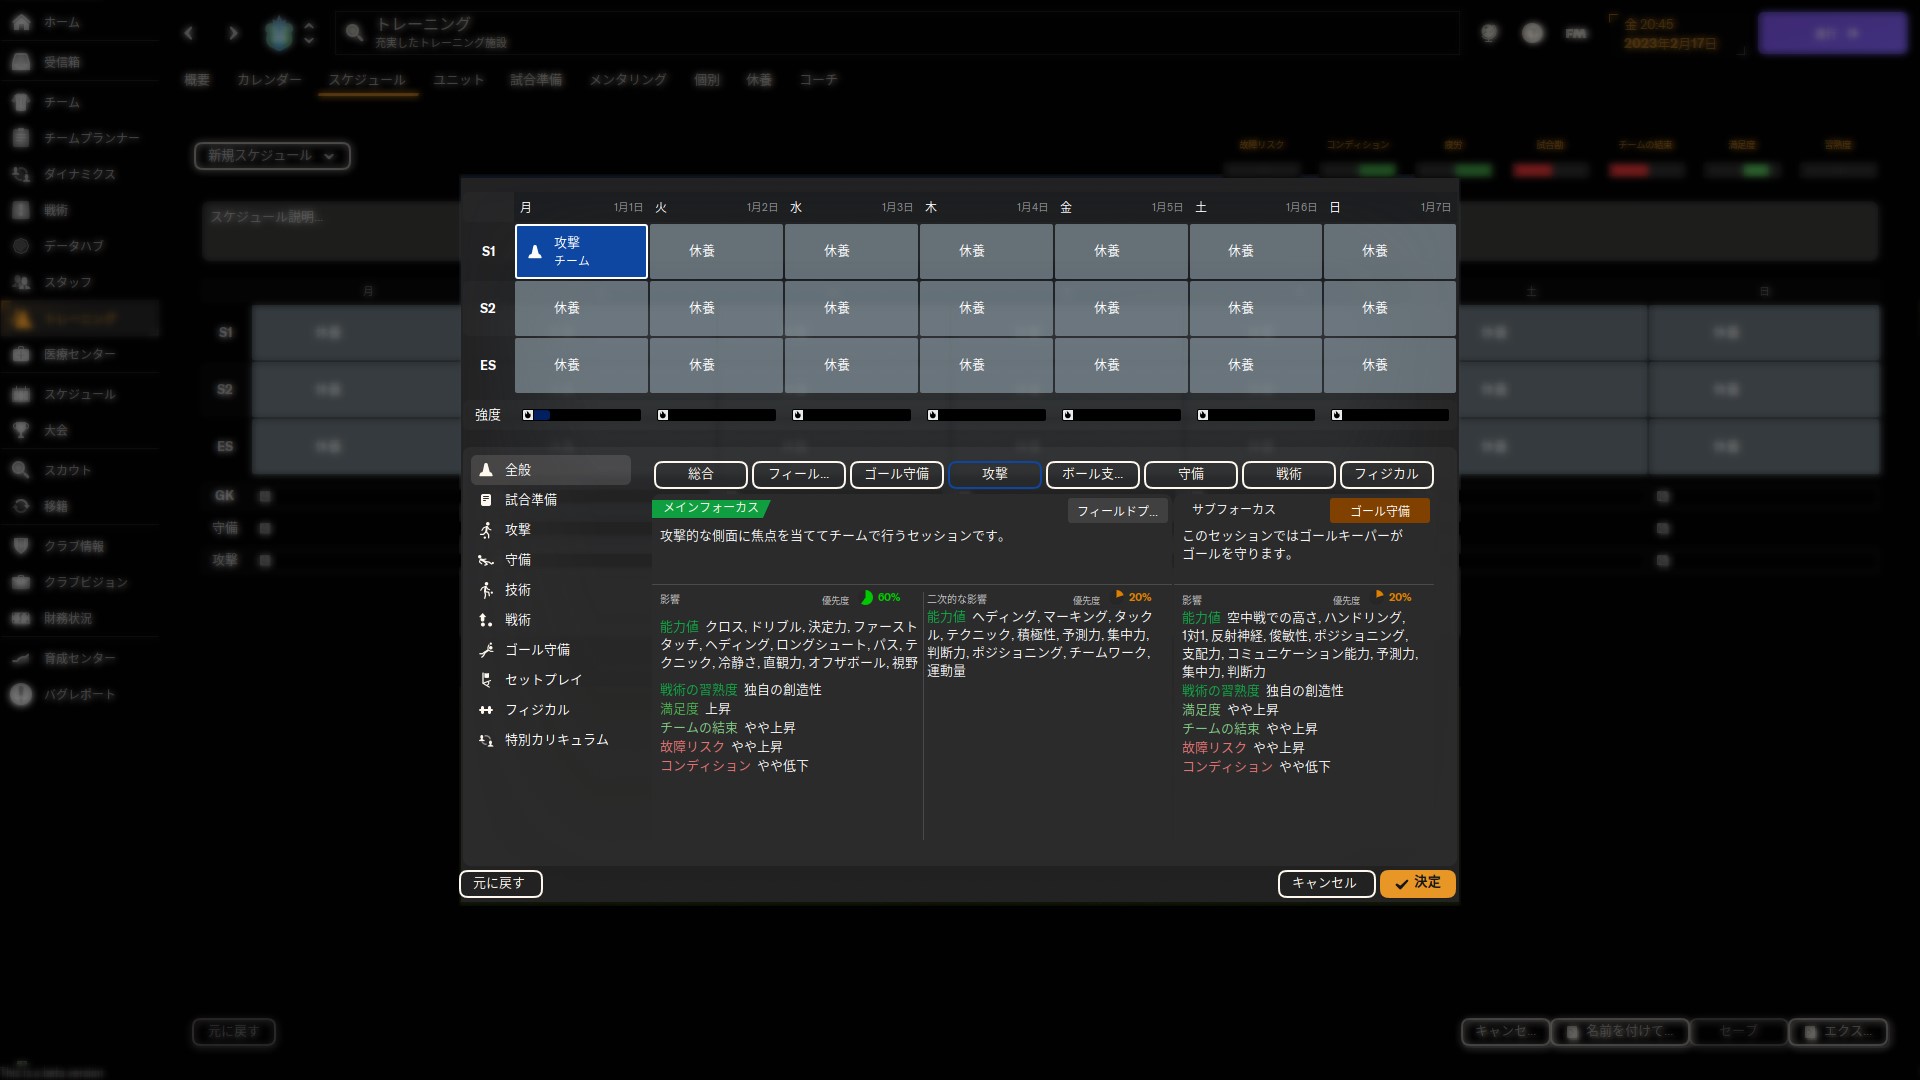
Task: Open the 特別カリキュラム category icon
Action: [x=486, y=740]
